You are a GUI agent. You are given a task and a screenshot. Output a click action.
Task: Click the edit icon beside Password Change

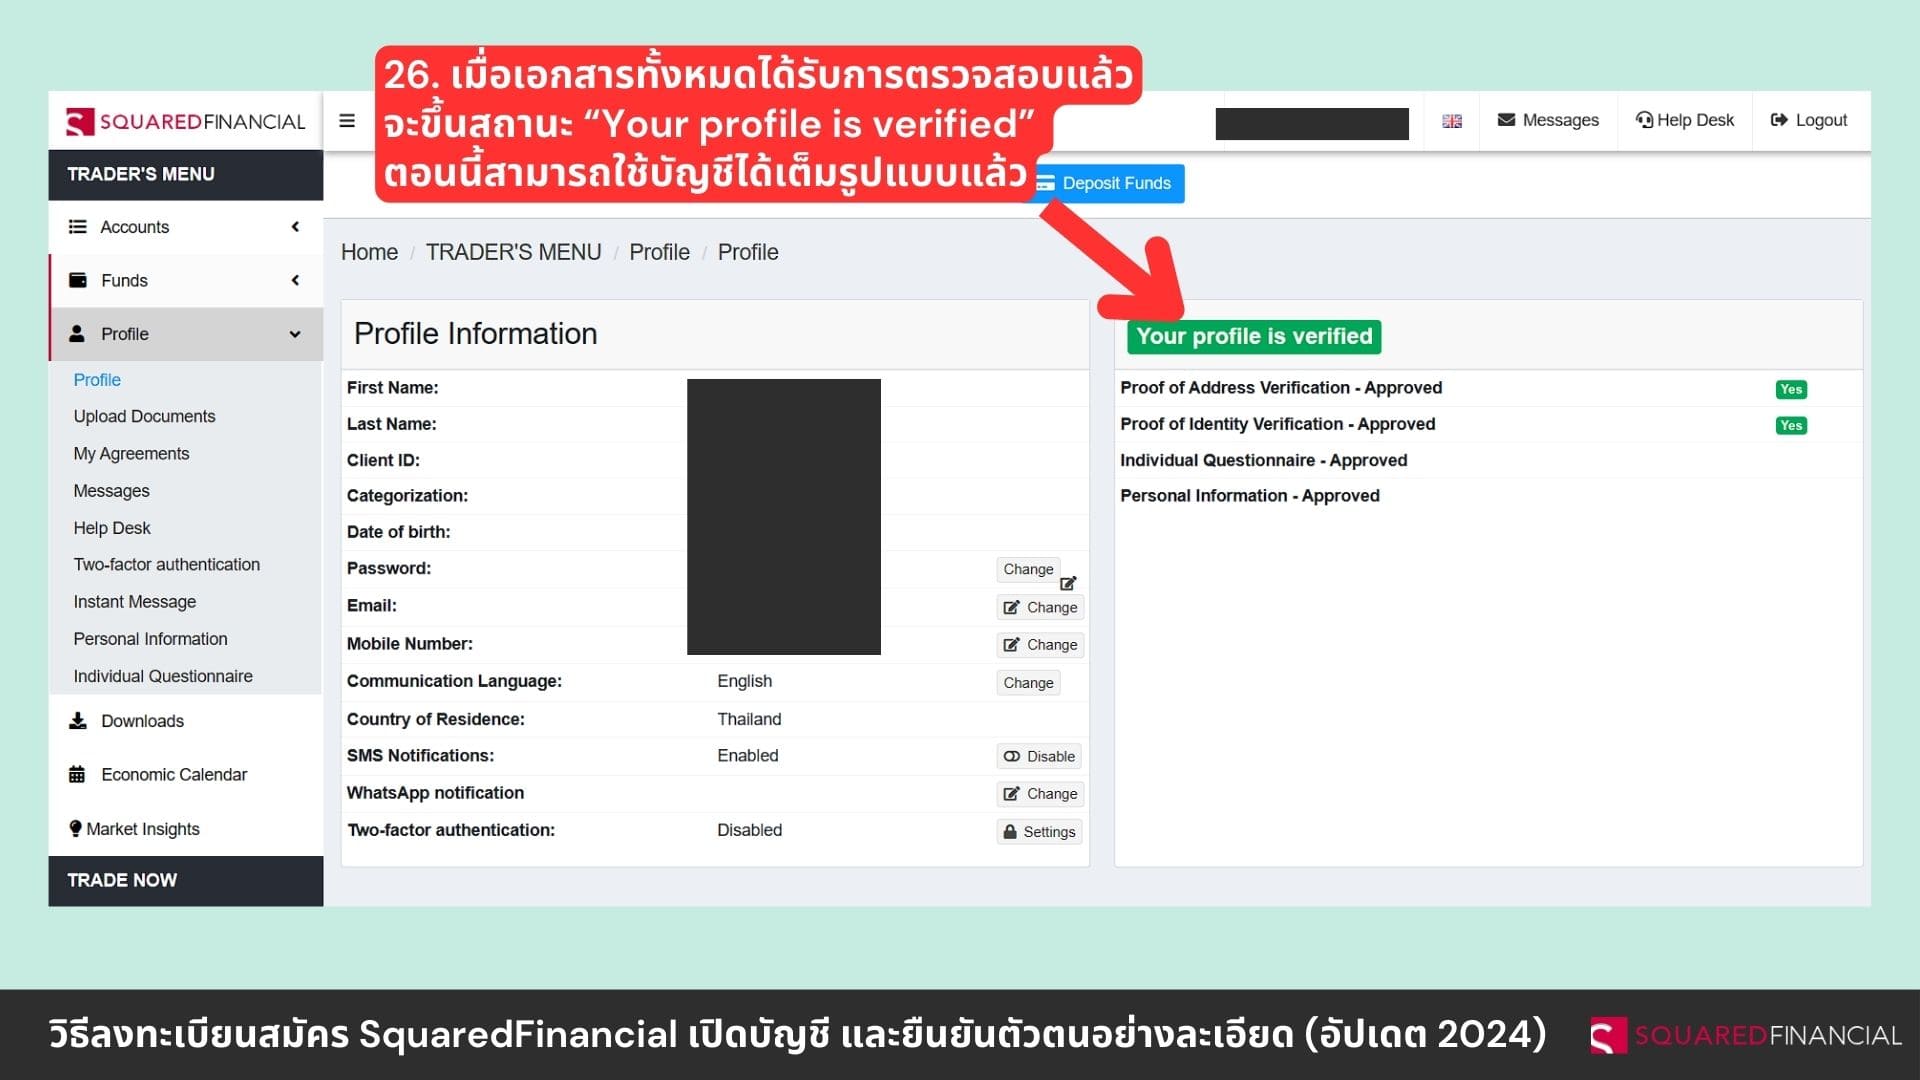1068,583
